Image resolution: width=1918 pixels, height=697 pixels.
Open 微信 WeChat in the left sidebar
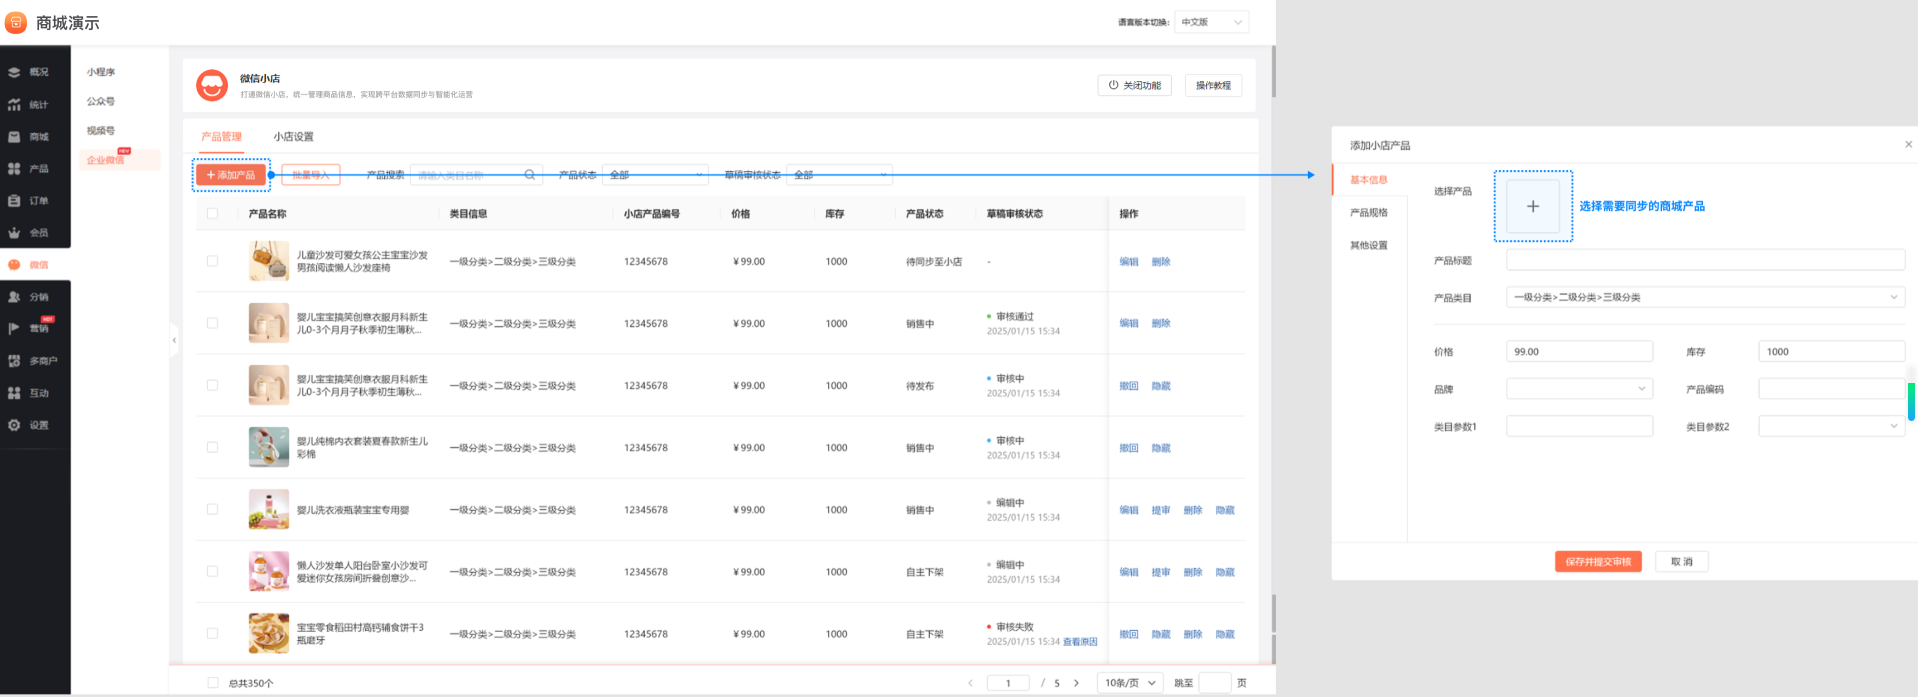(30, 264)
